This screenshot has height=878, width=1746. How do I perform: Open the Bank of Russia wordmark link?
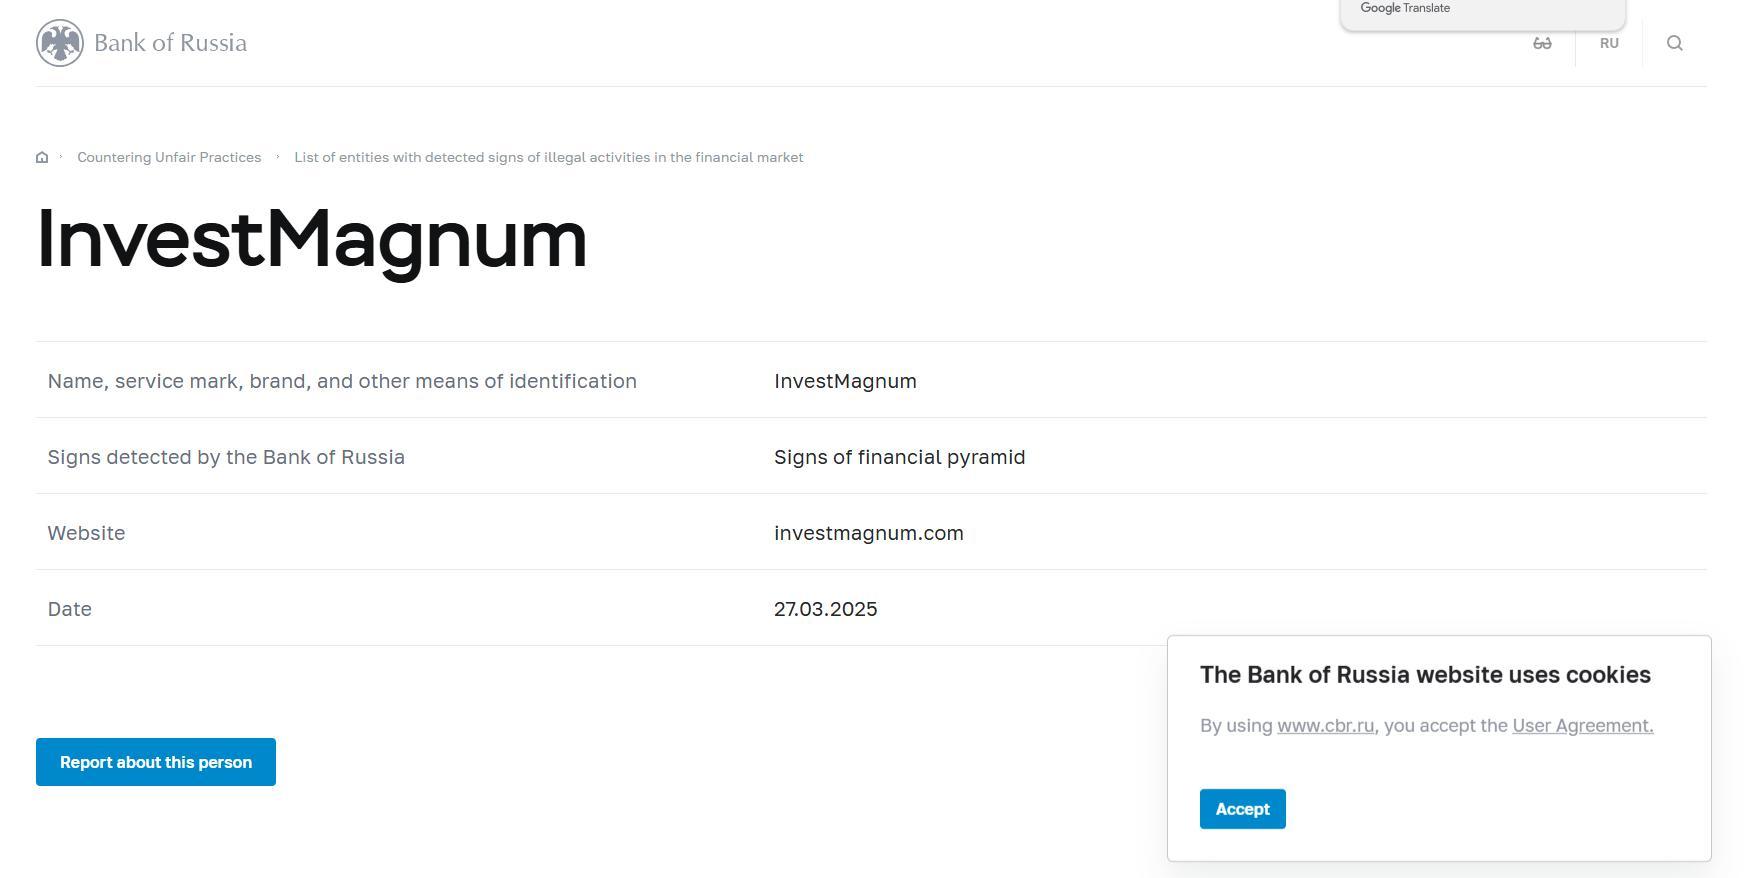pos(170,43)
